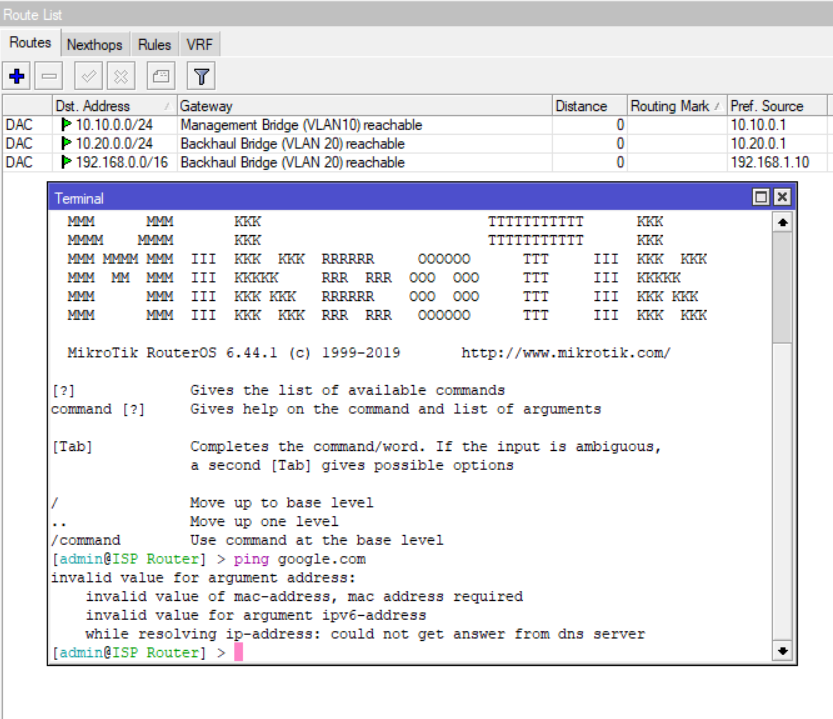Click the Terminal title bar

click(398, 198)
